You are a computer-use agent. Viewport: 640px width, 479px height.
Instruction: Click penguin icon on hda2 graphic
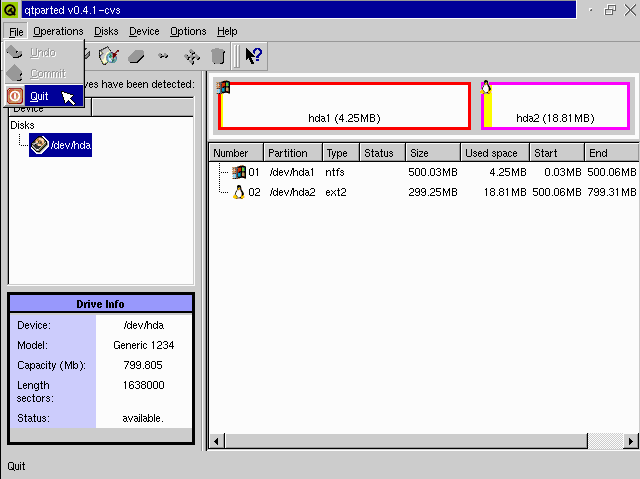(x=486, y=87)
